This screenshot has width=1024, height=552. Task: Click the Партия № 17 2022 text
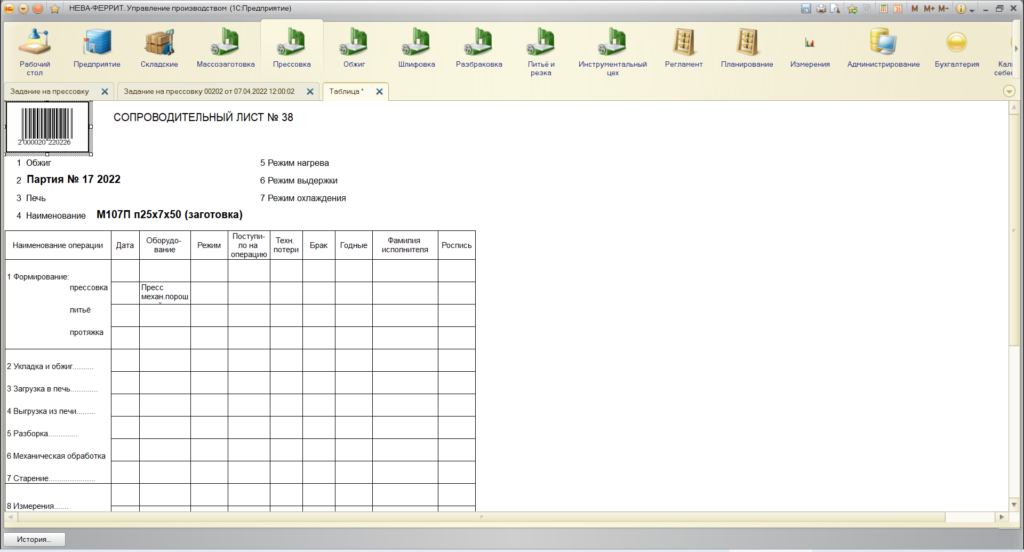click(x=73, y=179)
